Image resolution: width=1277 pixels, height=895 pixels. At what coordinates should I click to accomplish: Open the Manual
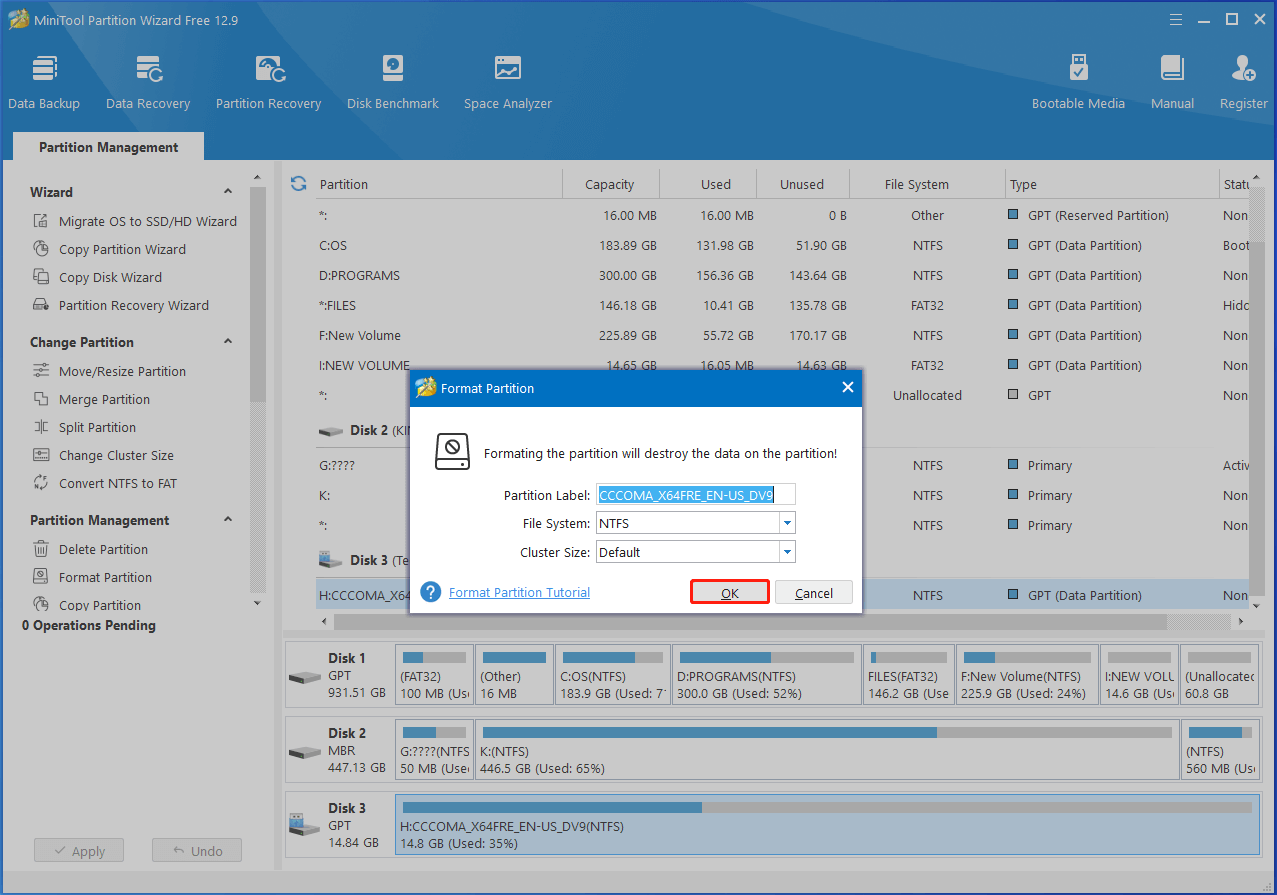pyautogui.click(x=1172, y=82)
